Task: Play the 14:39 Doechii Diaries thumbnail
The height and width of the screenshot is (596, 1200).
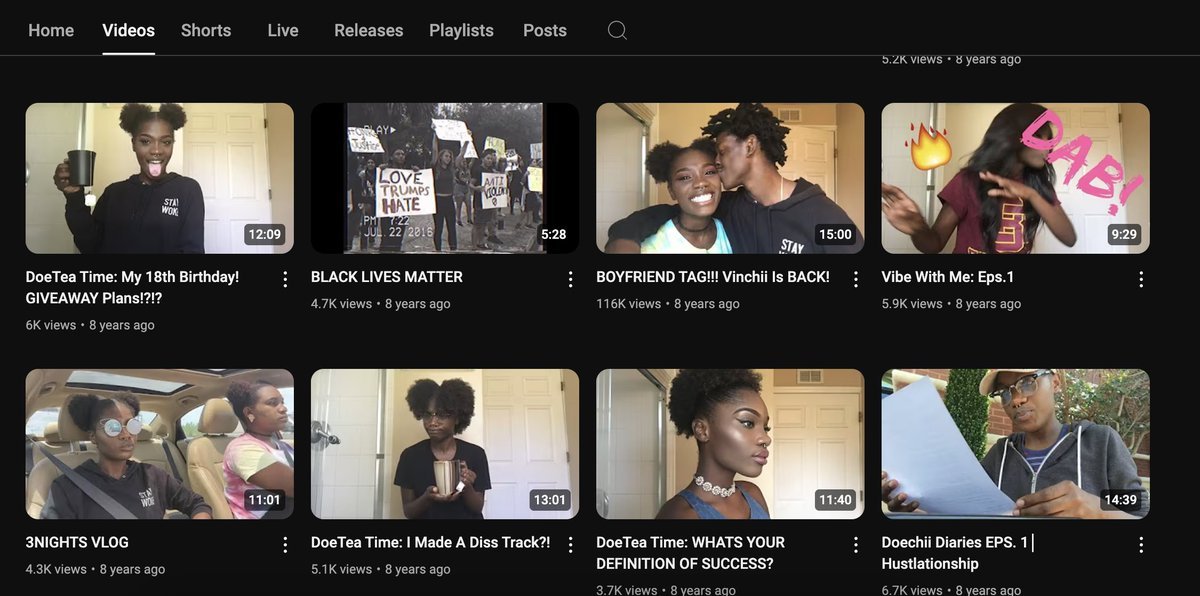Action: (1015, 444)
